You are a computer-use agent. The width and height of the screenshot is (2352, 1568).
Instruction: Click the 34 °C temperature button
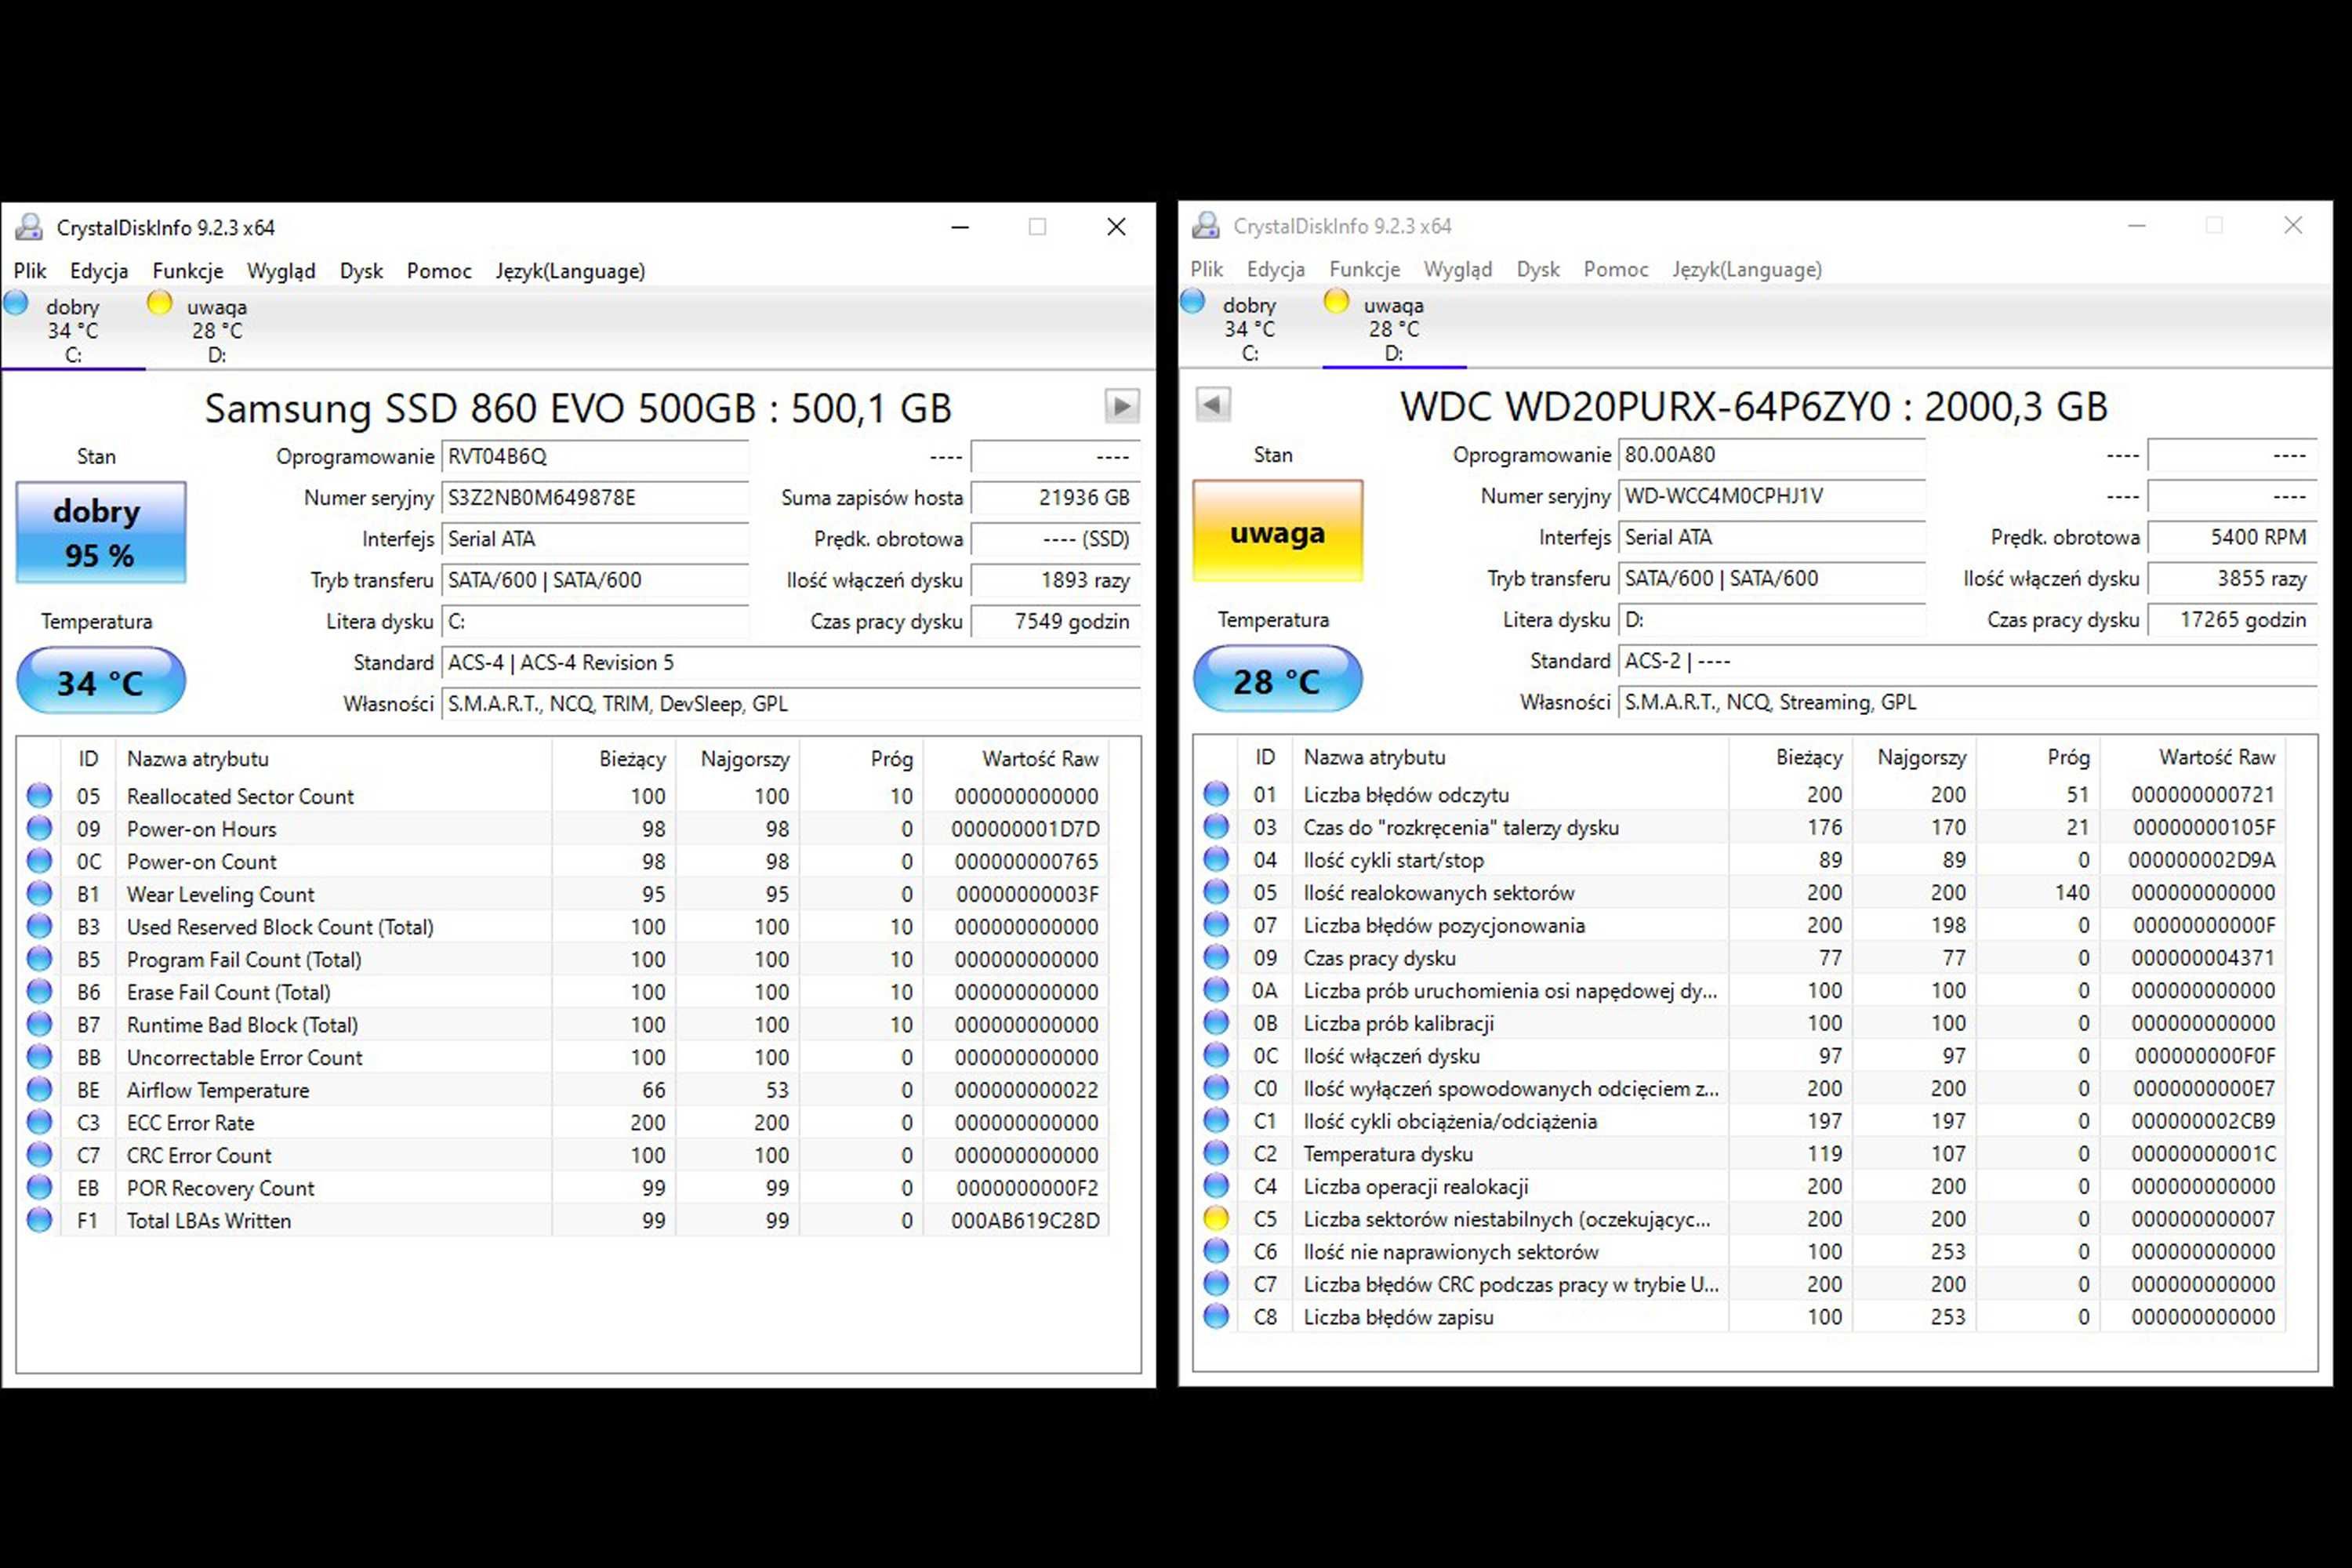[101, 681]
